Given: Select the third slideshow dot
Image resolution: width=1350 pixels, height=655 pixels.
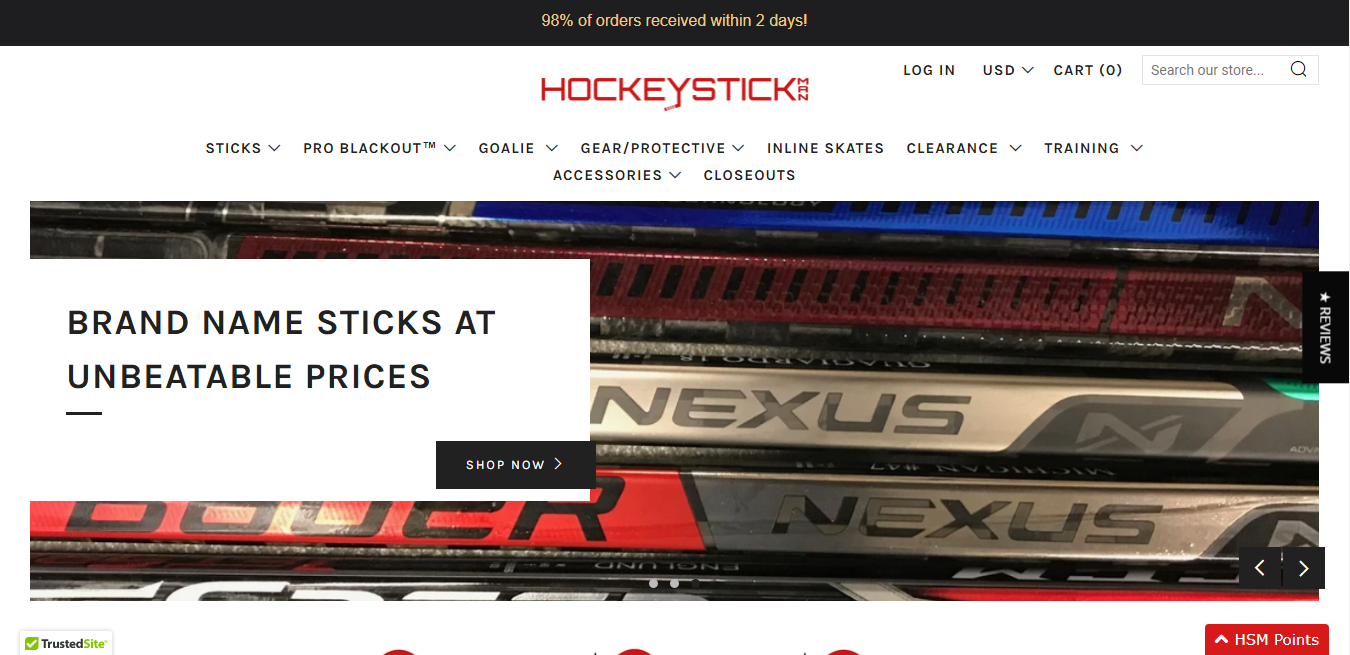Looking at the screenshot, I should coord(696,583).
